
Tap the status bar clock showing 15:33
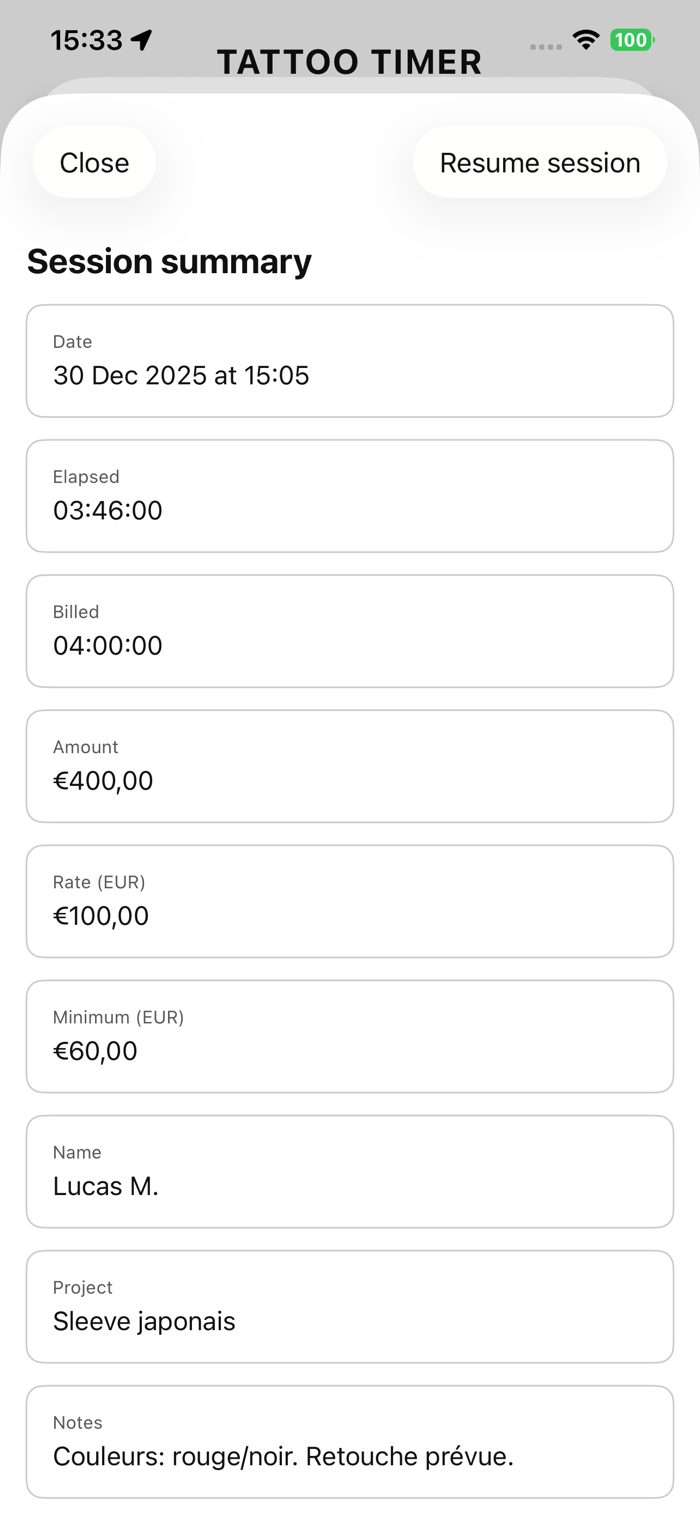[86, 40]
